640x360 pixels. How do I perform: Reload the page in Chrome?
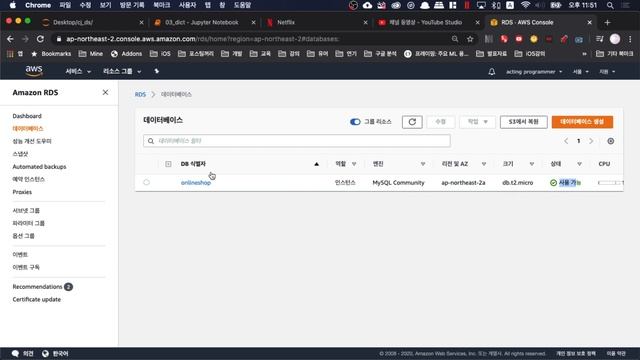[x=40, y=39]
